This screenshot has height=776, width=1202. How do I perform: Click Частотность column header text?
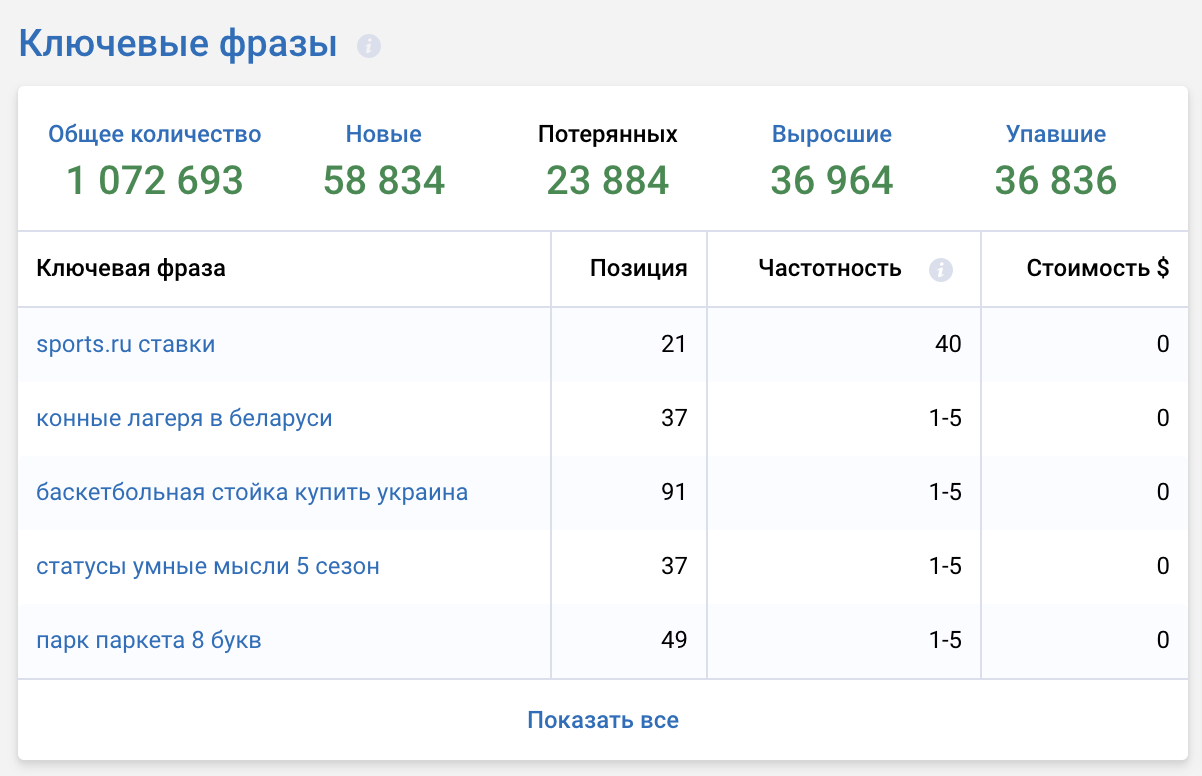tap(830, 268)
